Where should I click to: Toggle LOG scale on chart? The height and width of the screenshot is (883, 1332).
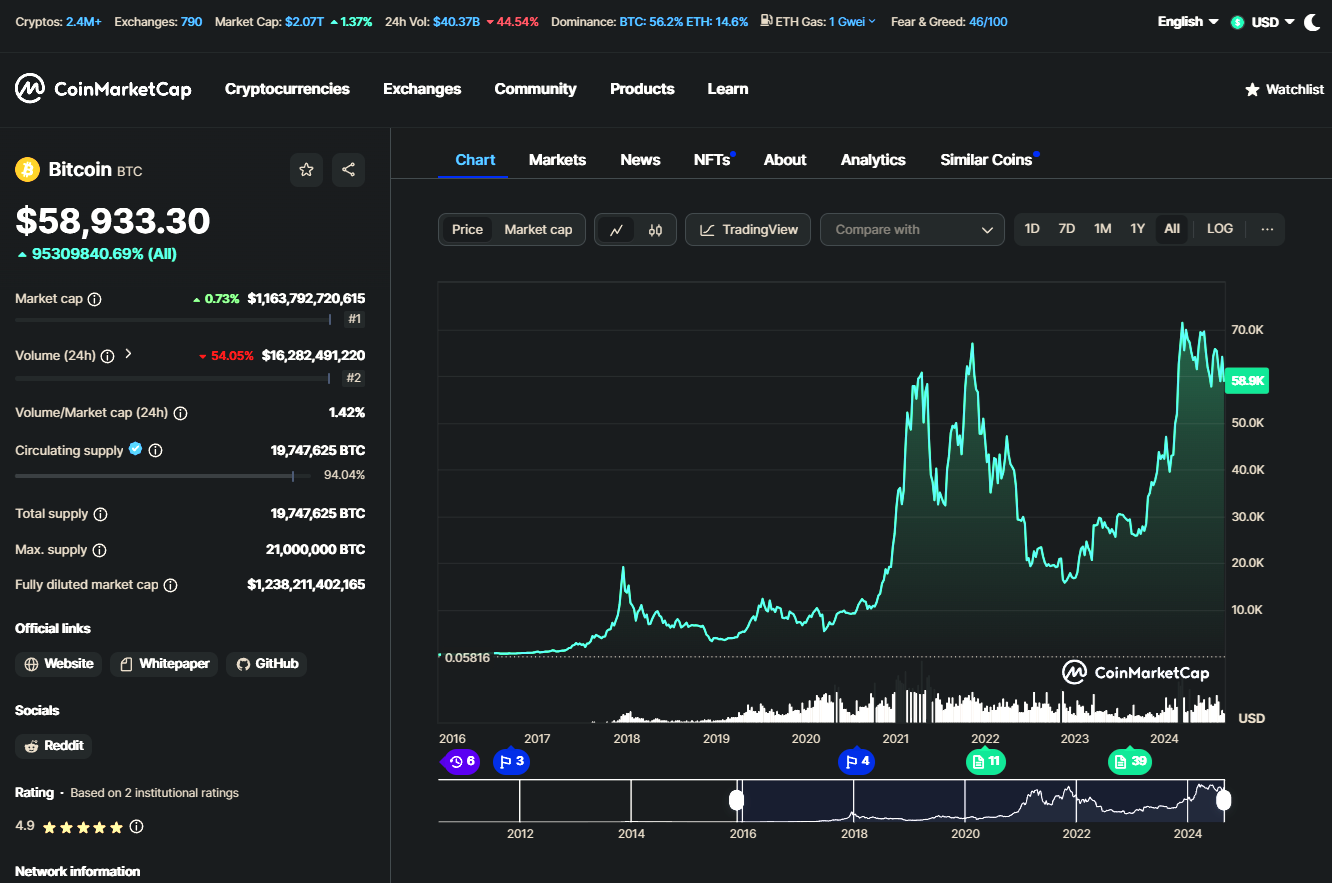tap(1220, 229)
